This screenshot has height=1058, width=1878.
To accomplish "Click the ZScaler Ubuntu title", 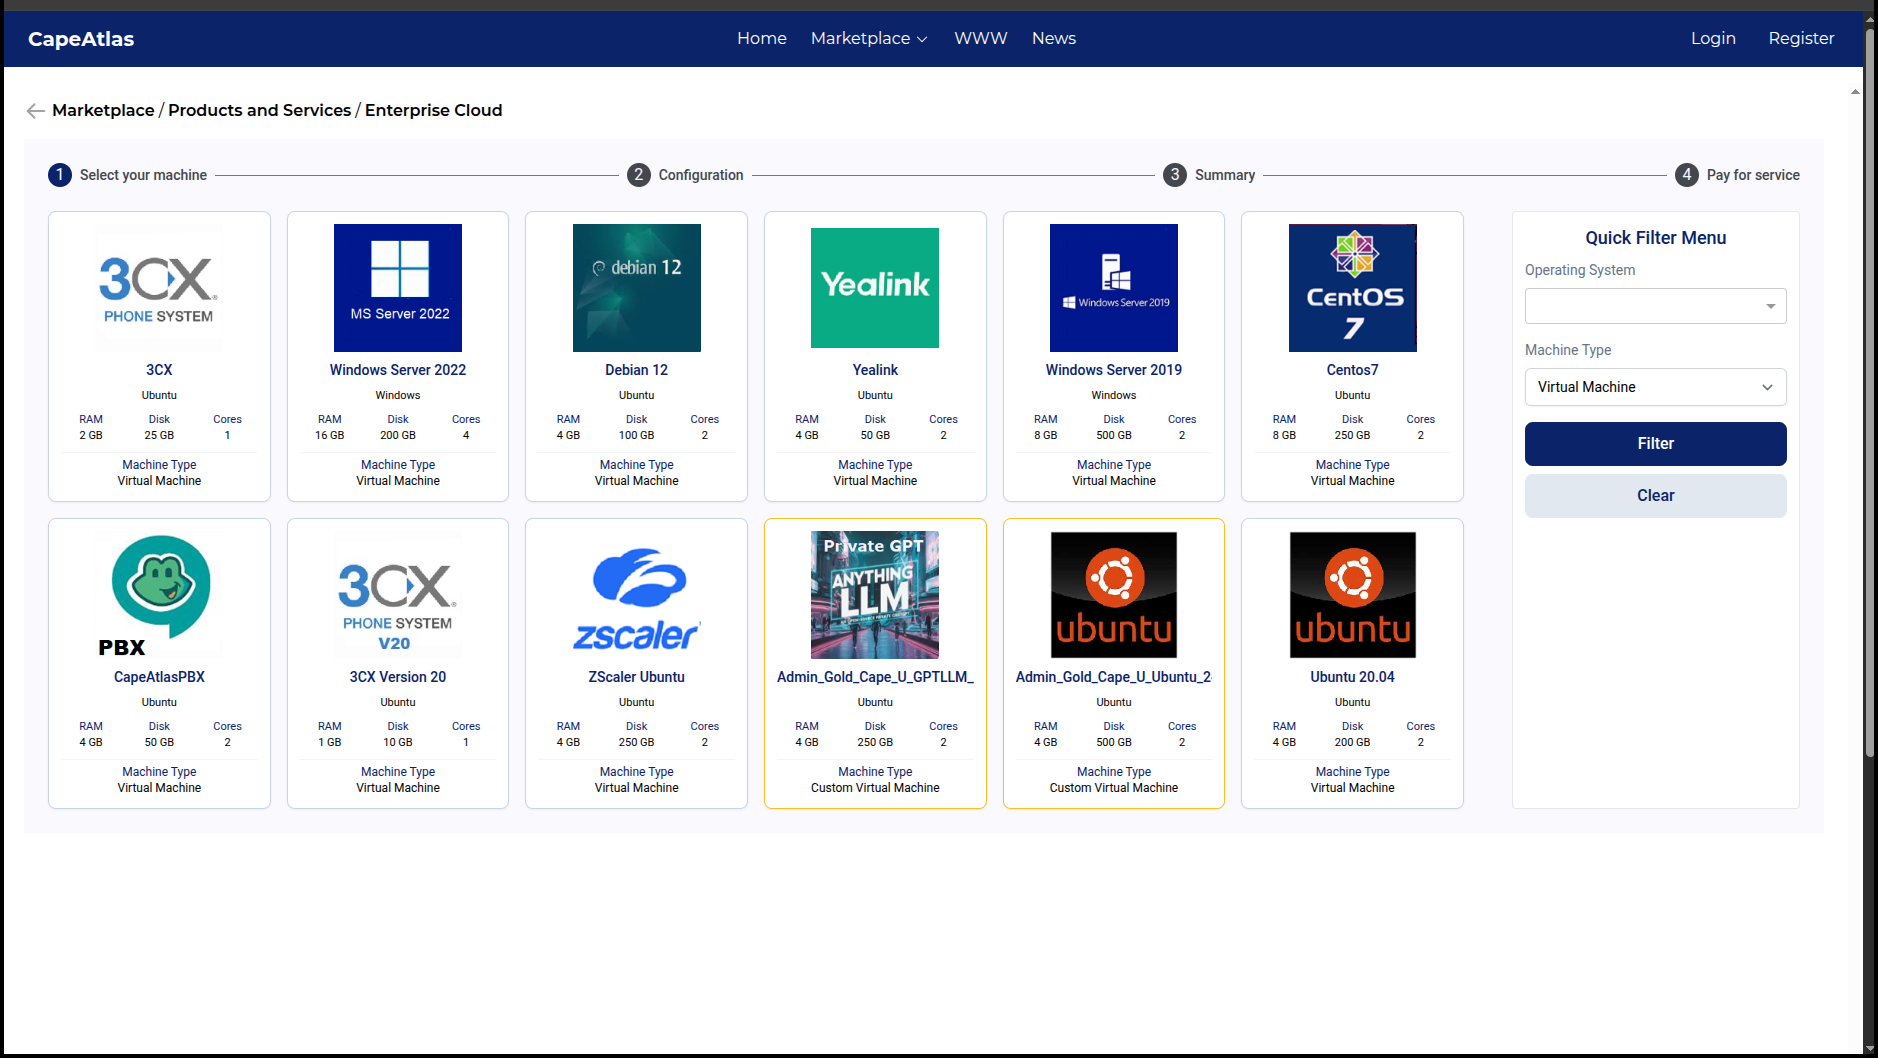I will 637,677.
